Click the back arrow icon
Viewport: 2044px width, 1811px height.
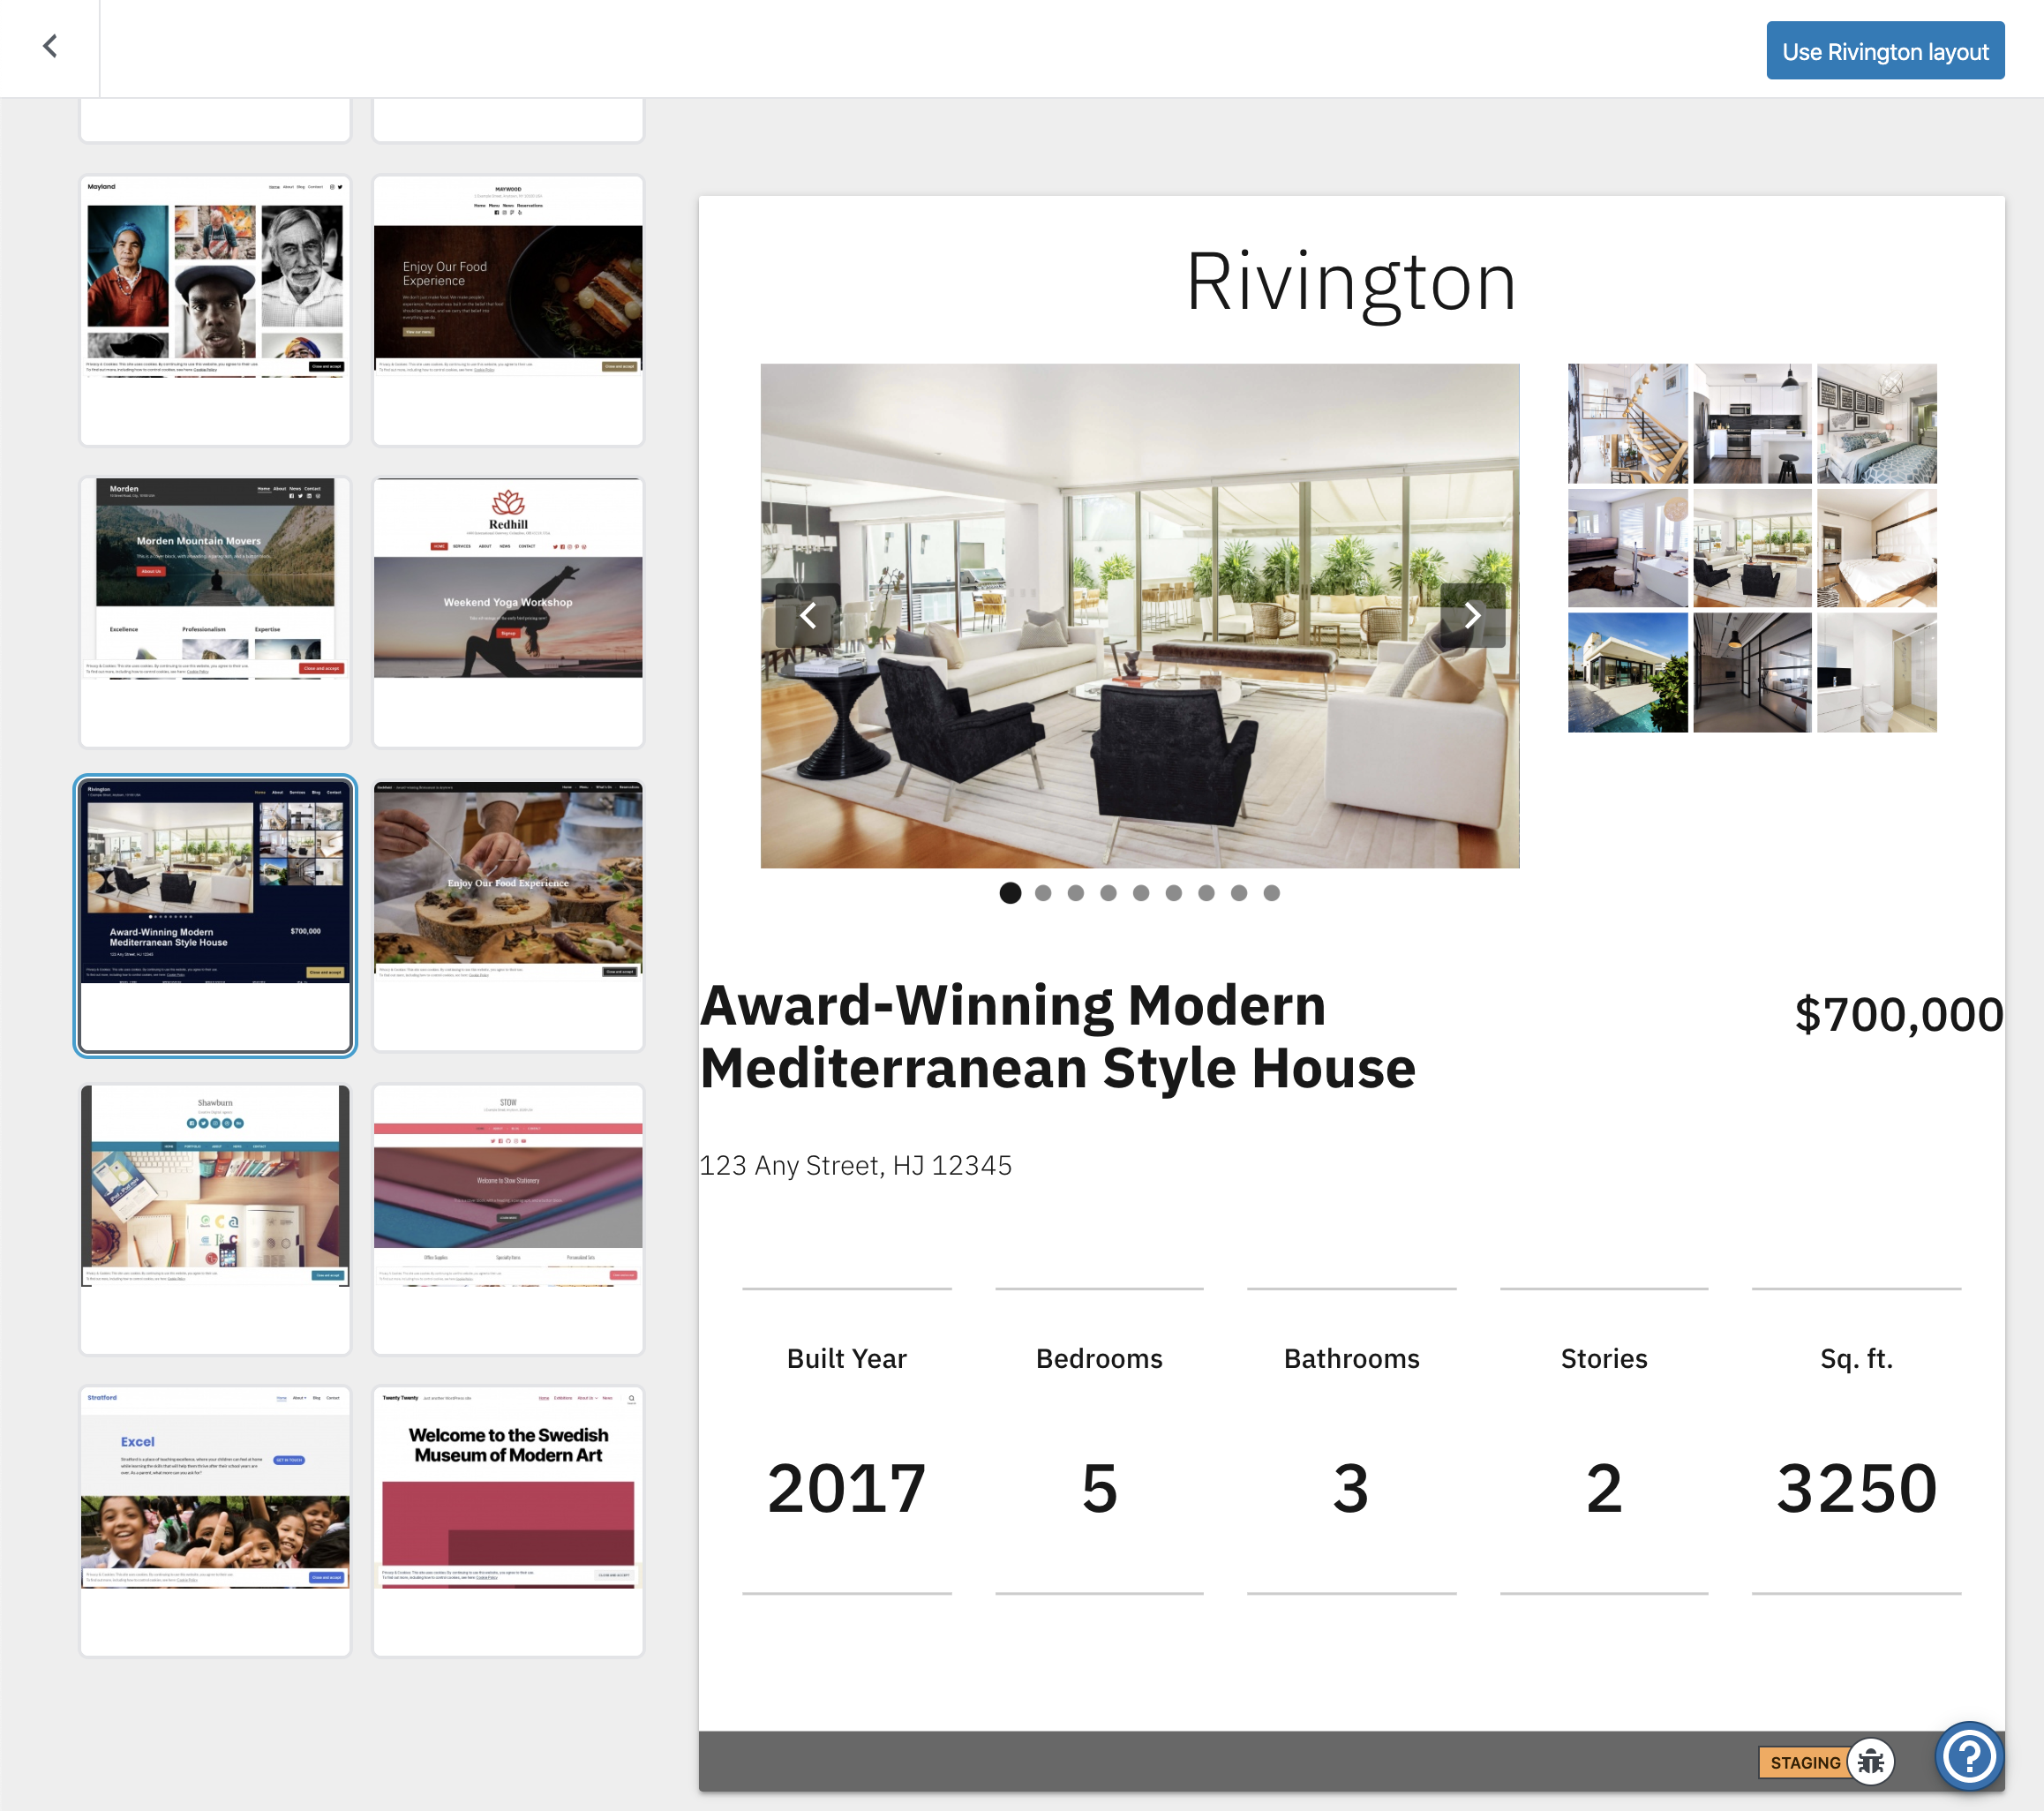50,47
